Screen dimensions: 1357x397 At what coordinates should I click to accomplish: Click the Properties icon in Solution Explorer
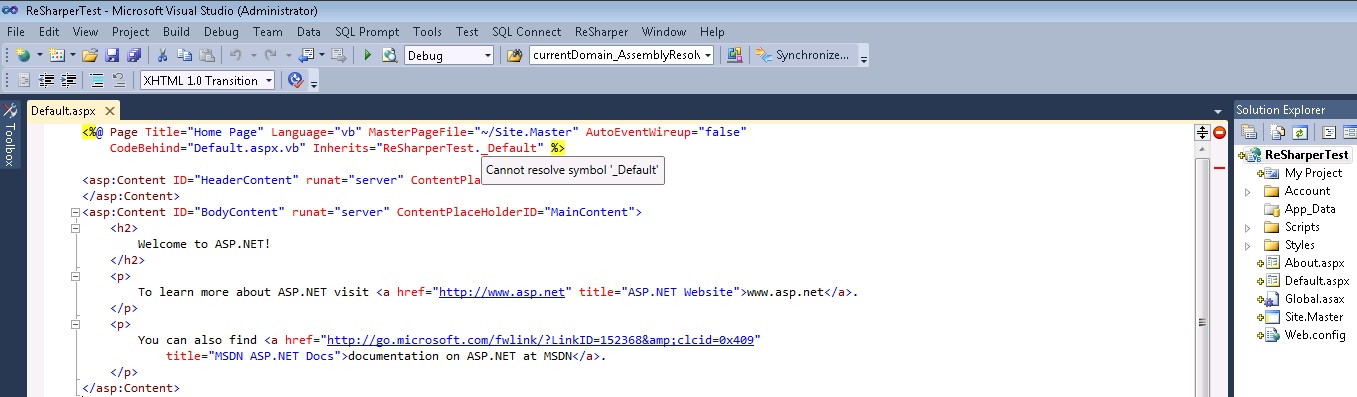coord(1249,132)
